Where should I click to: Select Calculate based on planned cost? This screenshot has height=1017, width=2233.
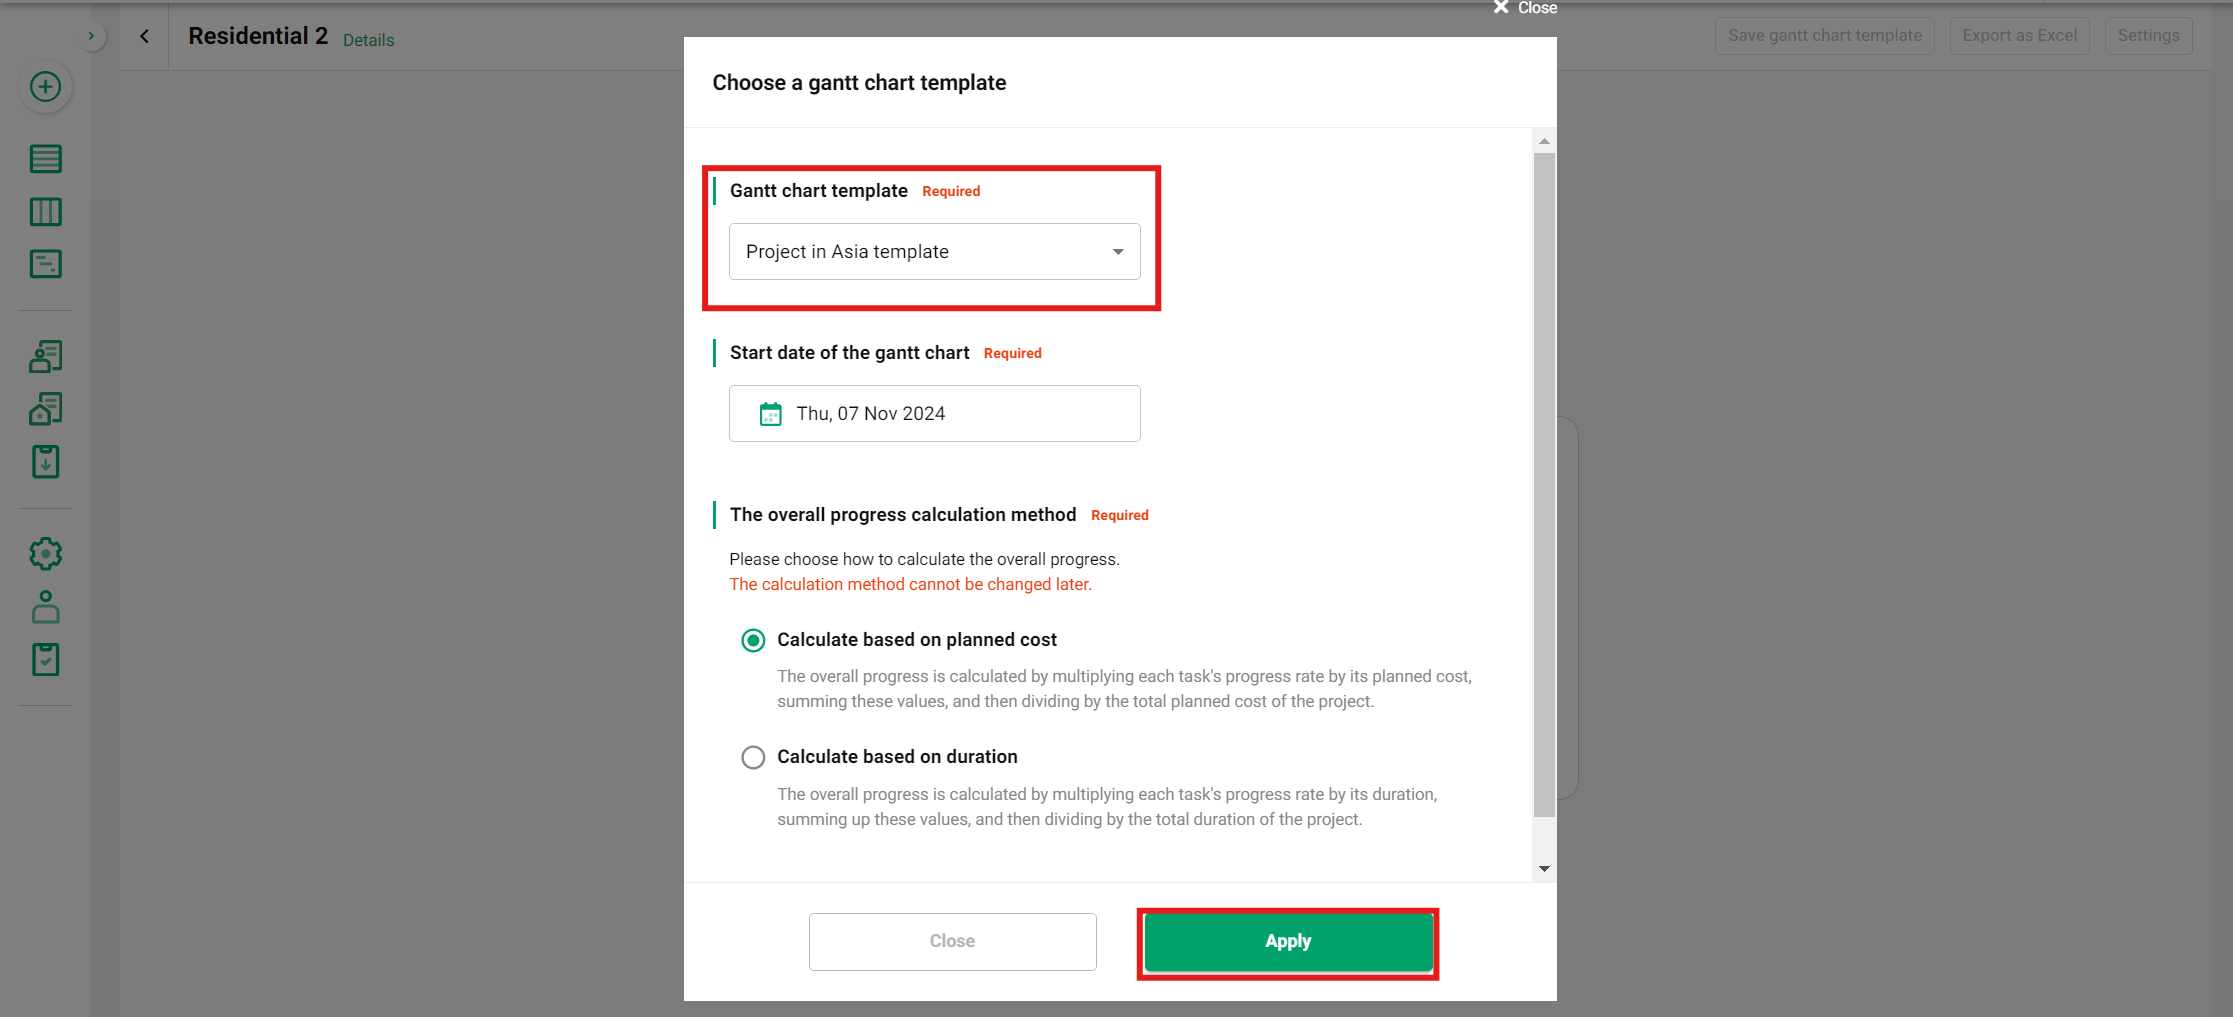click(x=753, y=640)
